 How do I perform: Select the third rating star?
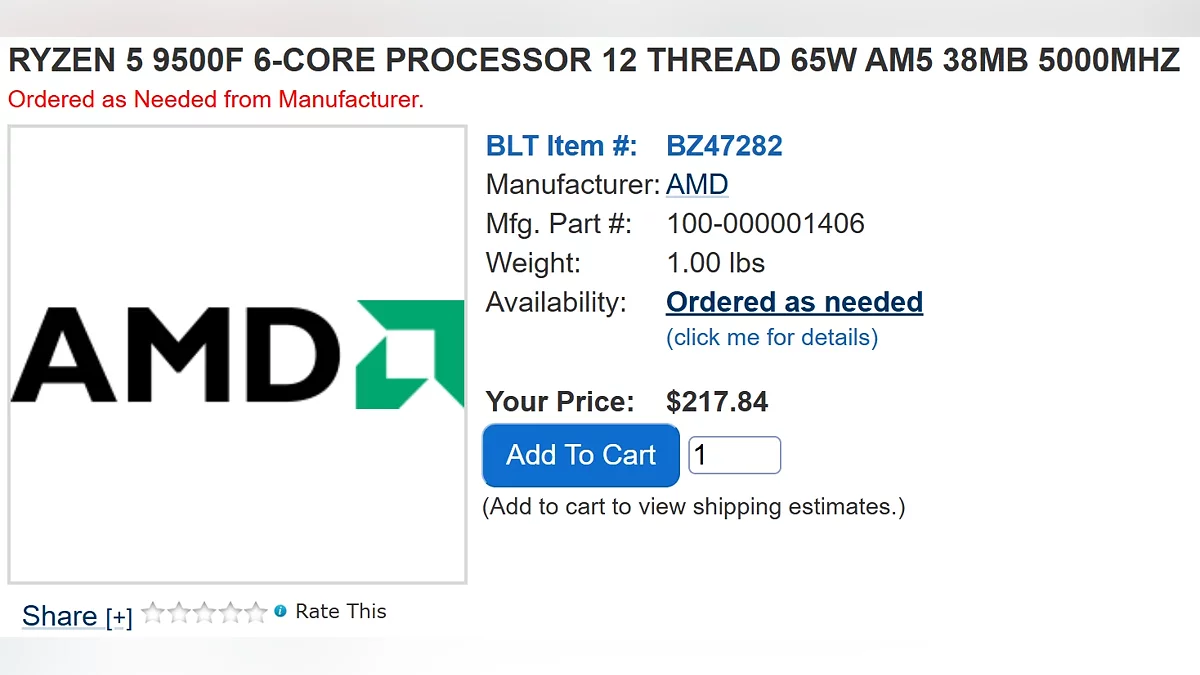click(205, 612)
